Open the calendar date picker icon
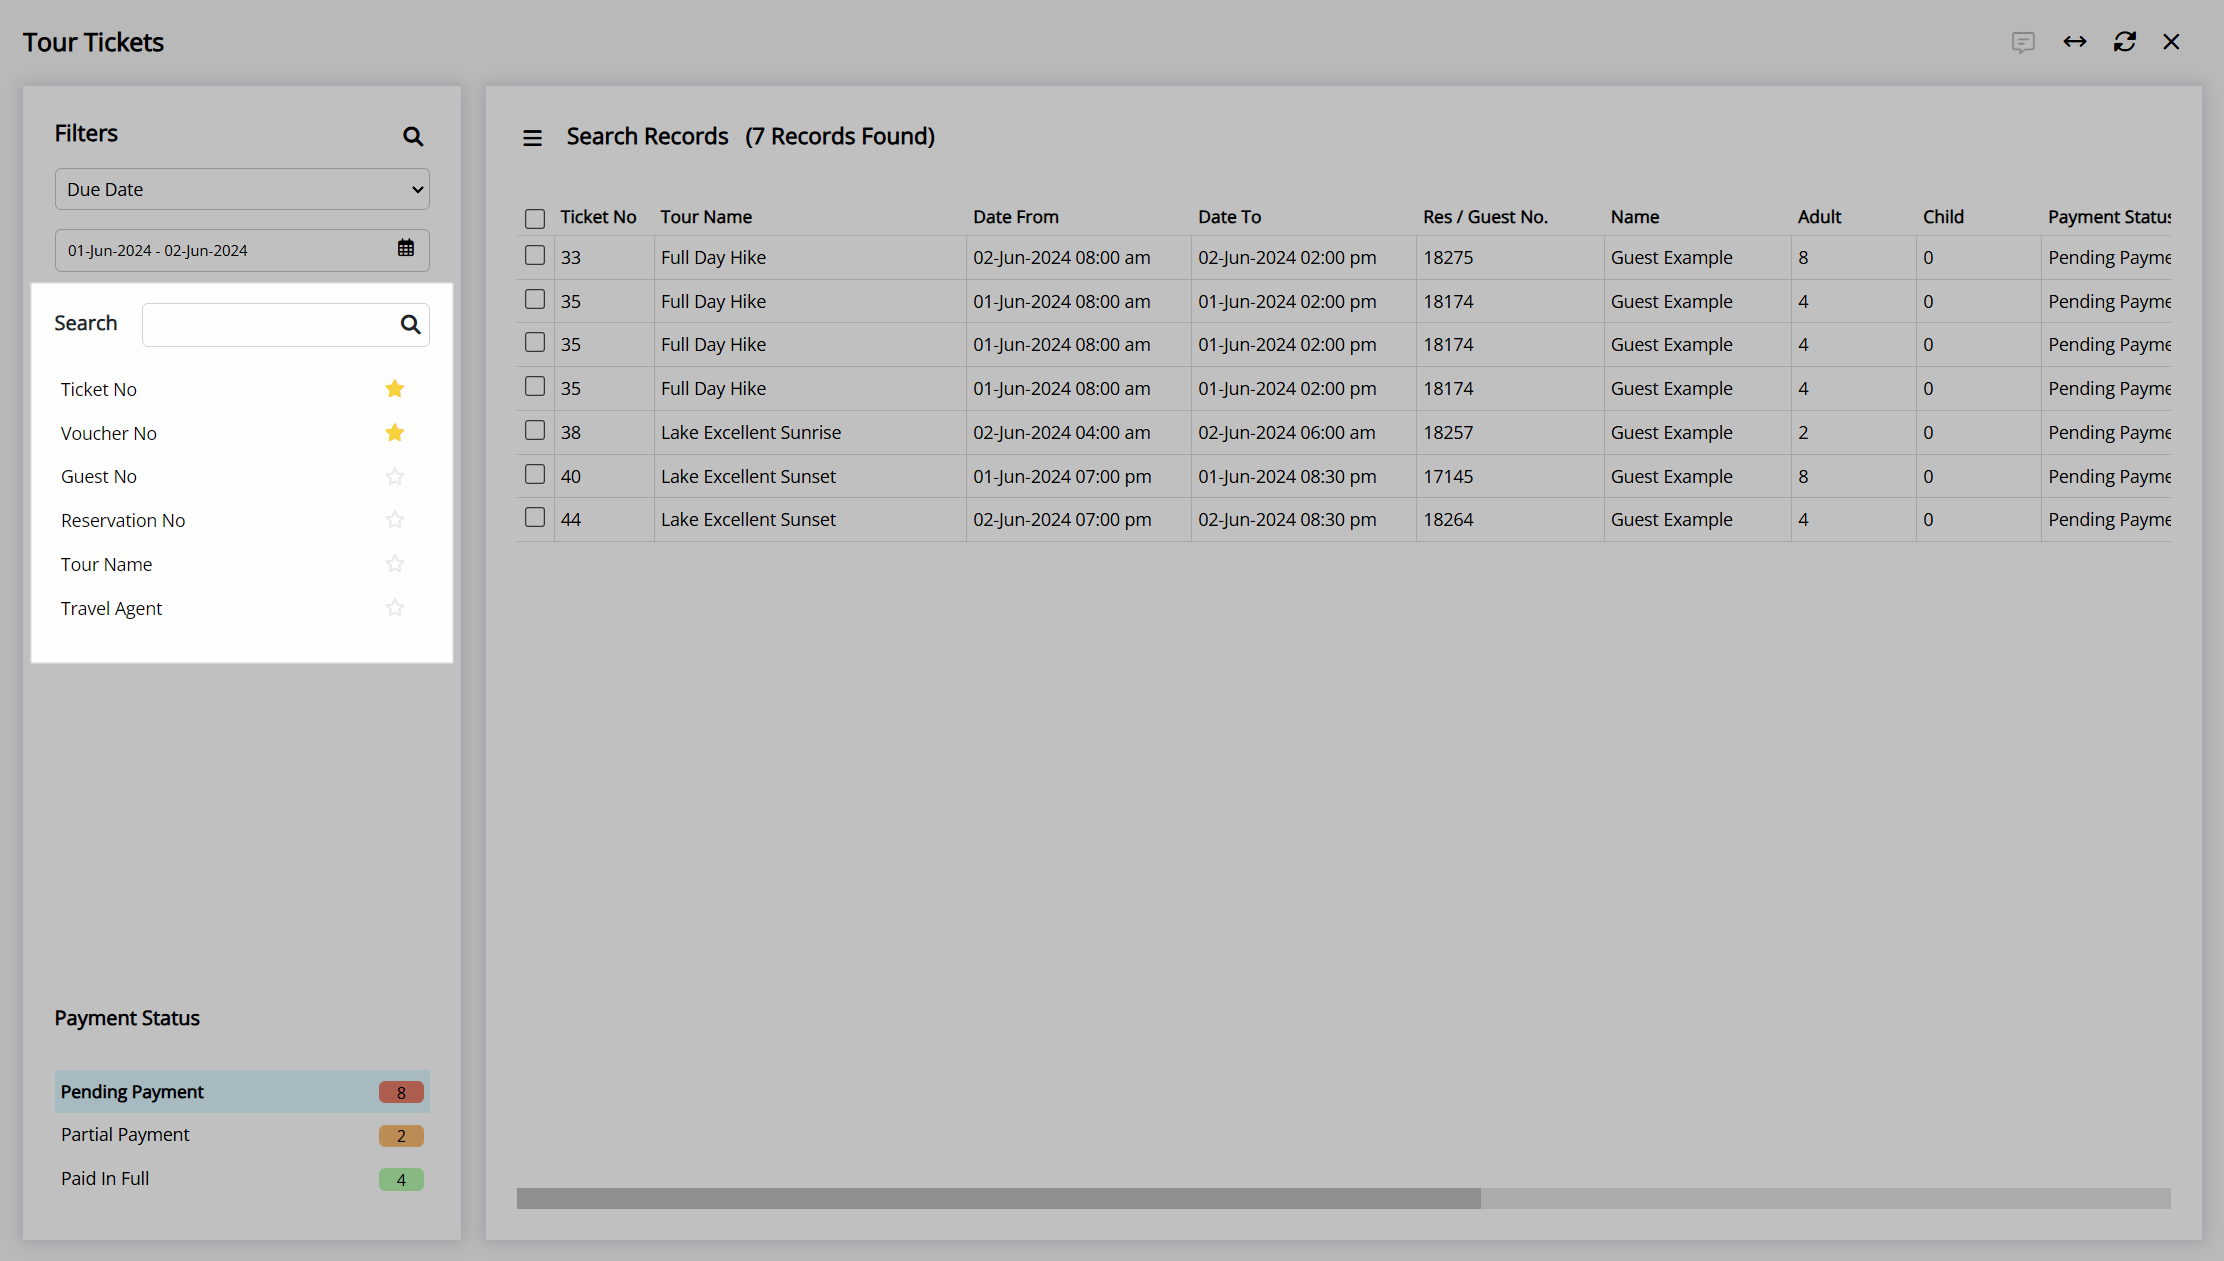Screen dimensions: 2224x1261 tap(406, 249)
